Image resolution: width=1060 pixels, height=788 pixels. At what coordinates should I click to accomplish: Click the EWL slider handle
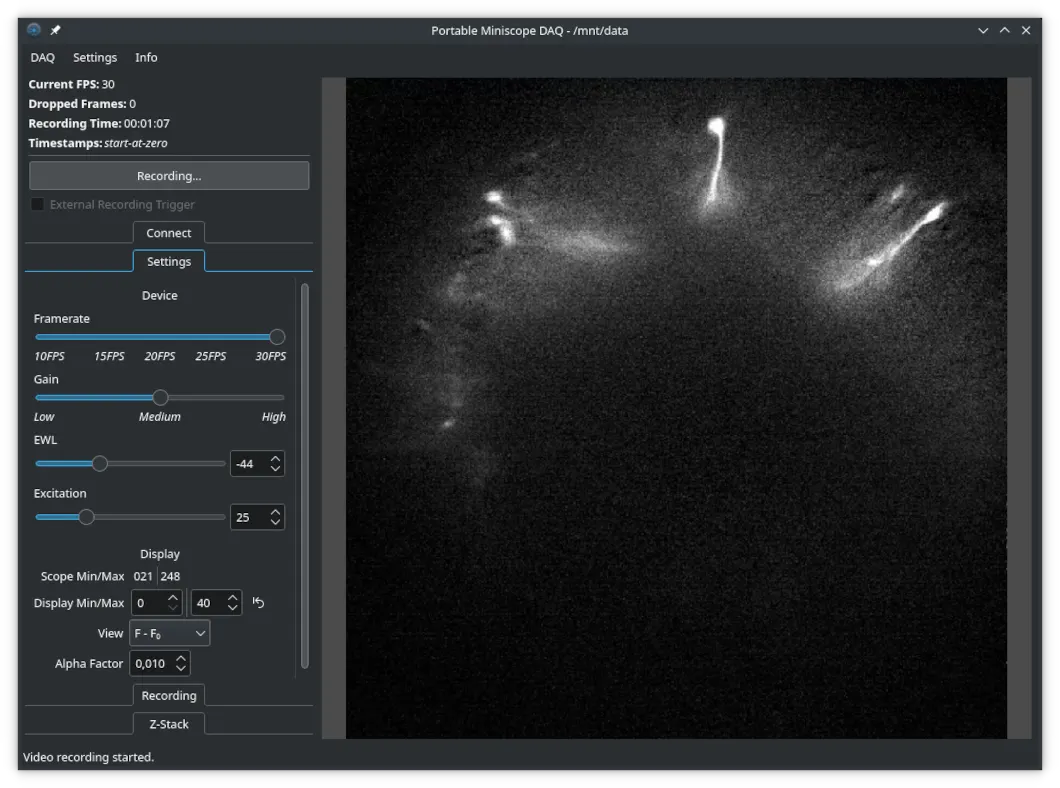[99, 464]
